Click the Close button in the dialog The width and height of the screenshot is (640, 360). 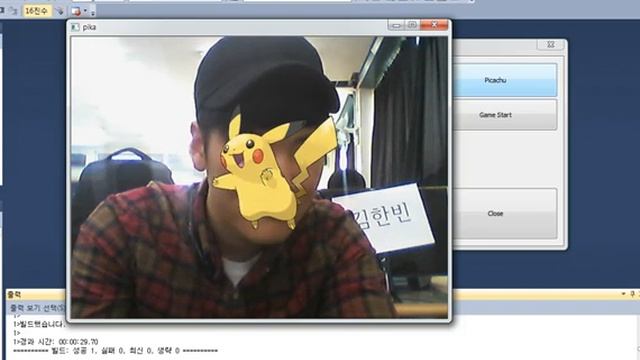[x=505, y=213]
